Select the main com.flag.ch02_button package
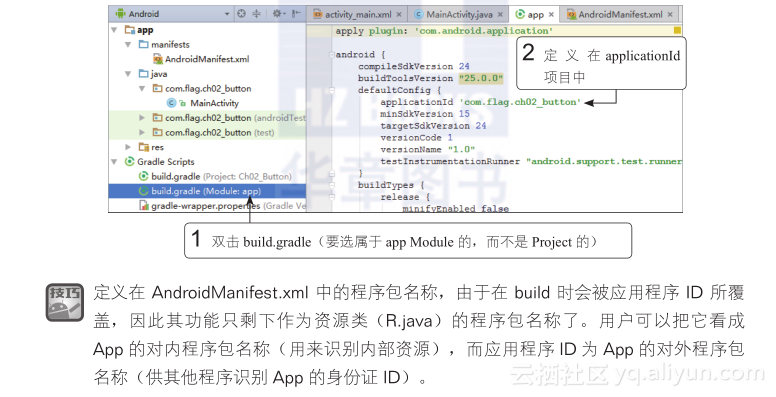The height and width of the screenshot is (397, 776). tap(208, 89)
